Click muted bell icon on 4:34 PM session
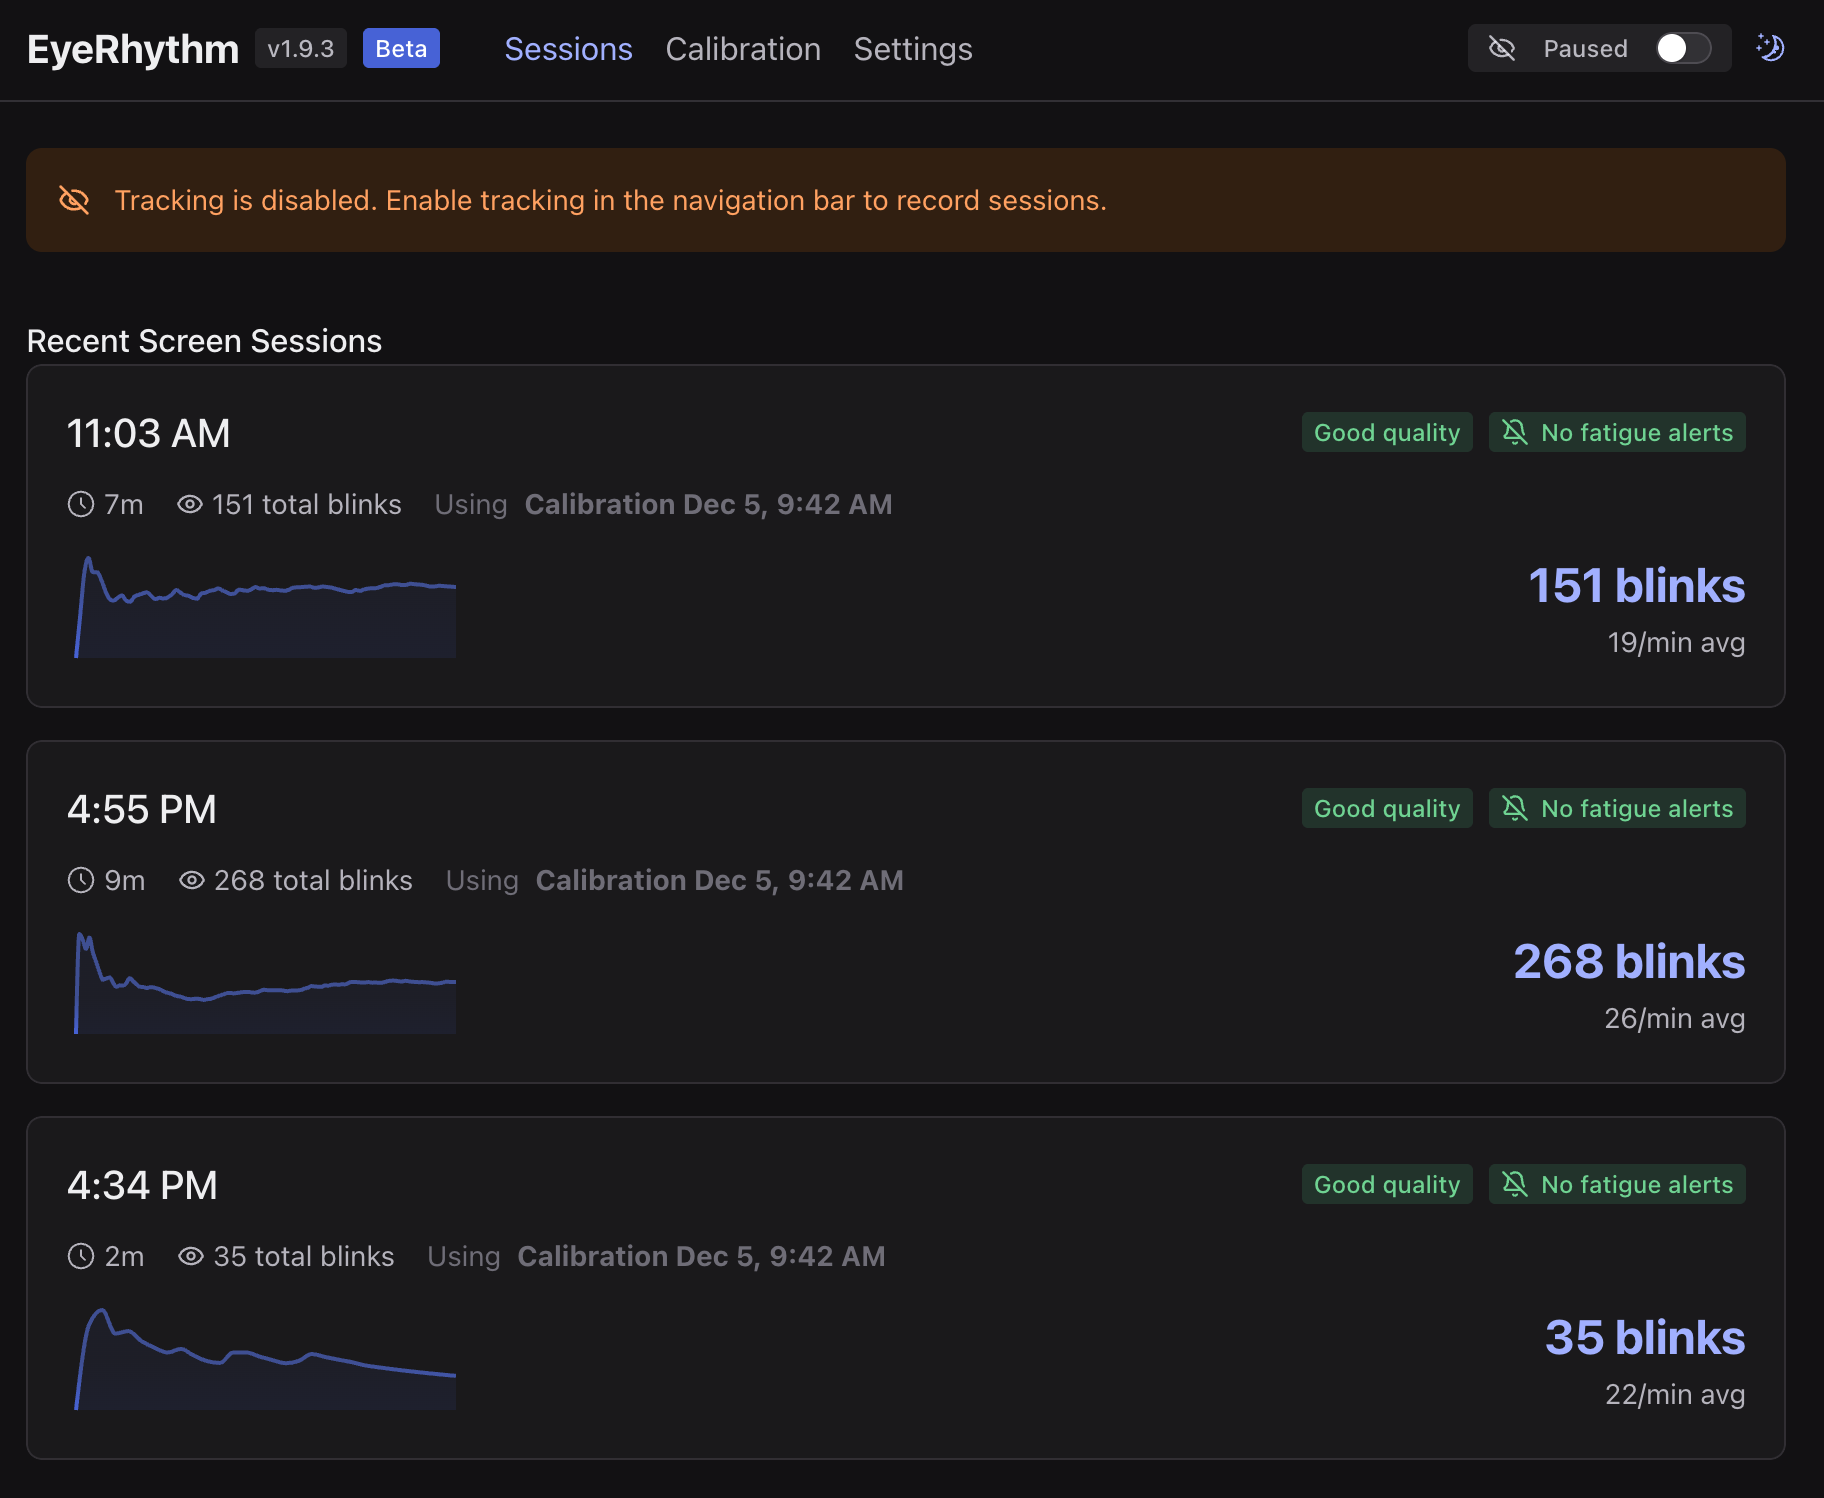 click(x=1515, y=1184)
